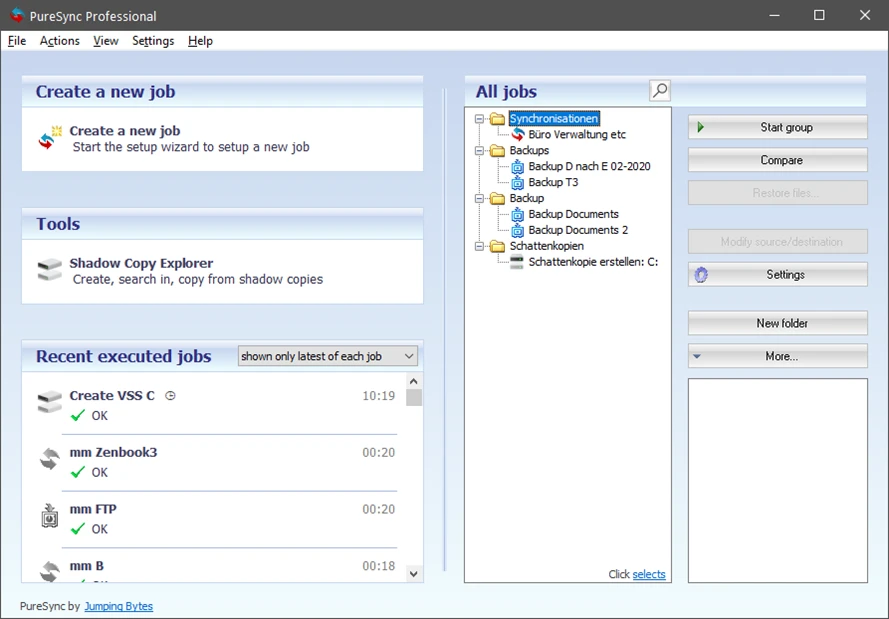Open the More... dropdown button
889x619 pixels.
(777, 356)
